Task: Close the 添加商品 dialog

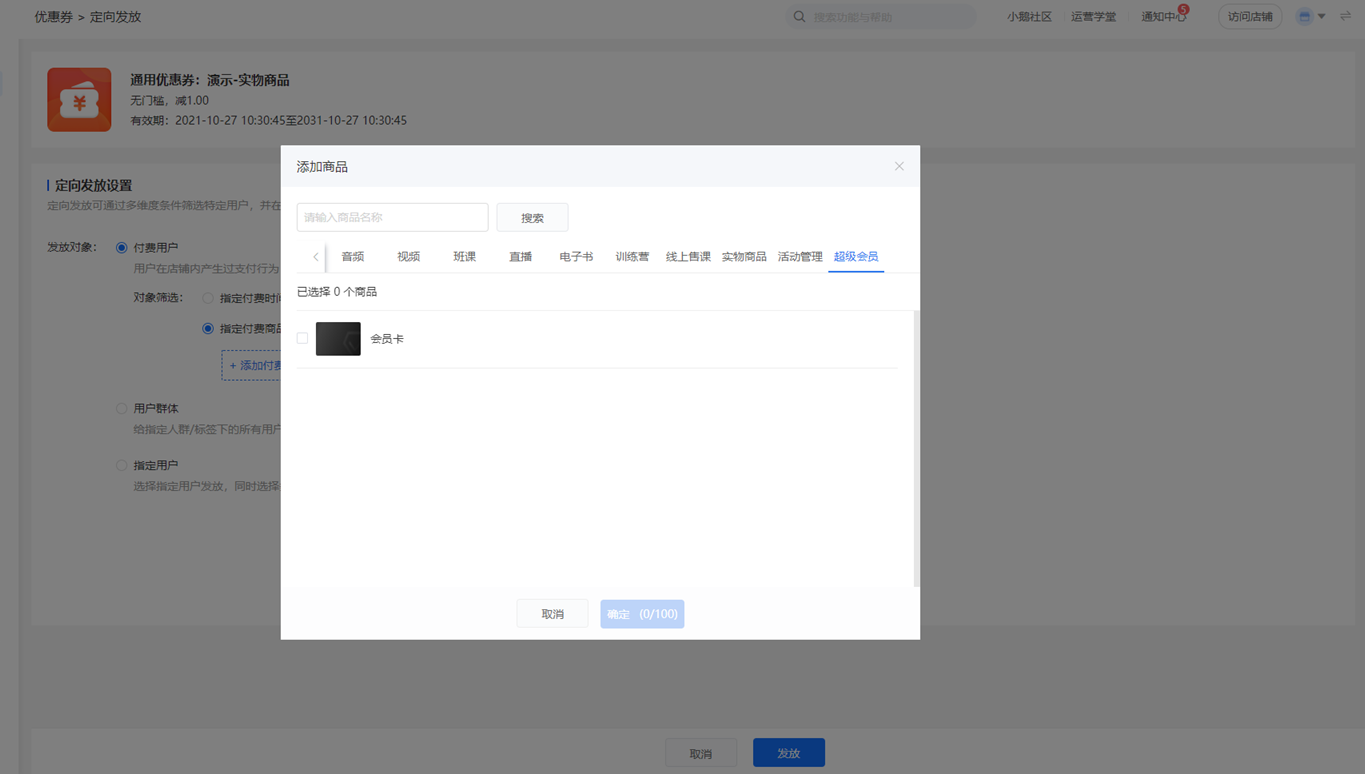Action: click(899, 166)
